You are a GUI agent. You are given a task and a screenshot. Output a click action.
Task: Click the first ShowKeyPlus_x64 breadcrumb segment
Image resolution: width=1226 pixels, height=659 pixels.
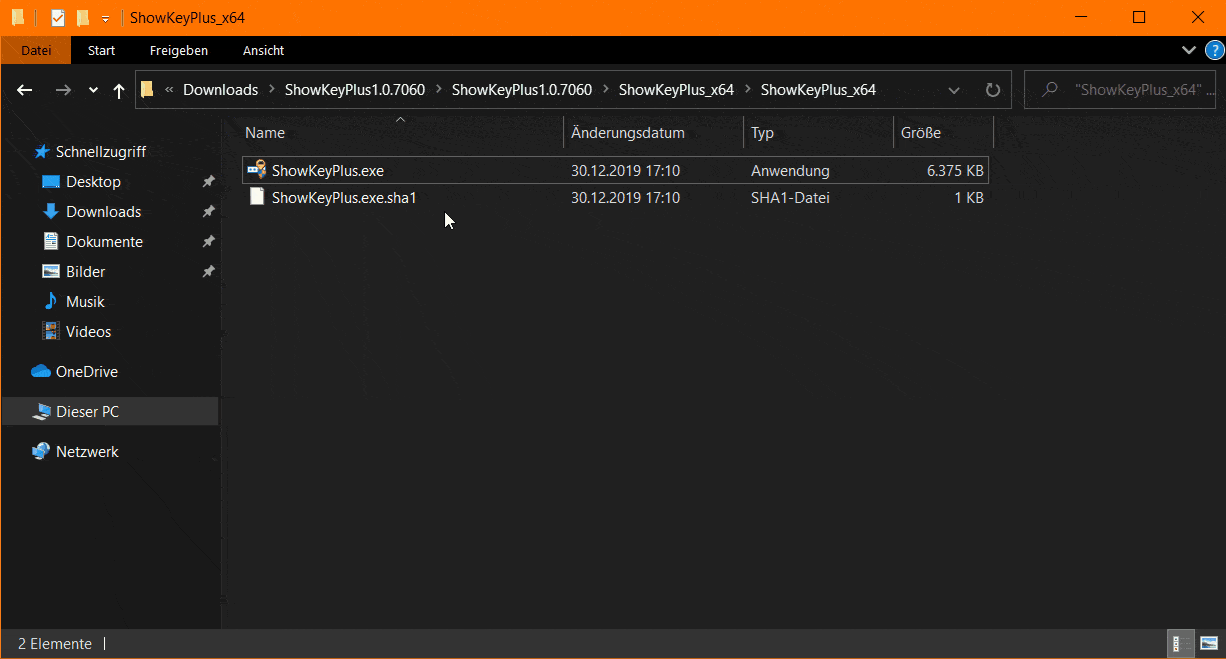(676, 90)
